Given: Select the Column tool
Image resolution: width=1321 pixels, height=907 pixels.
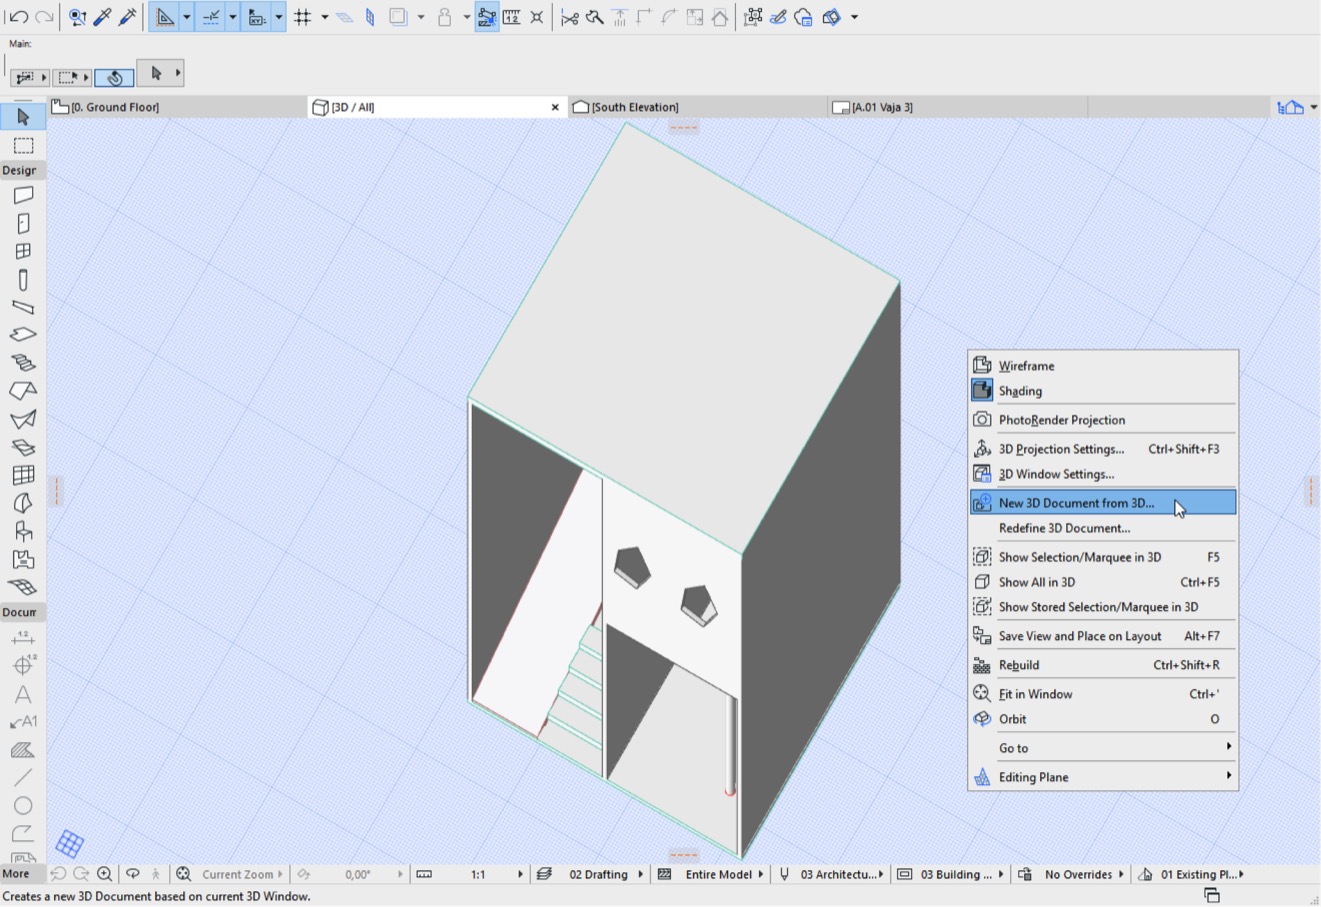Looking at the screenshot, I should click(x=23, y=279).
